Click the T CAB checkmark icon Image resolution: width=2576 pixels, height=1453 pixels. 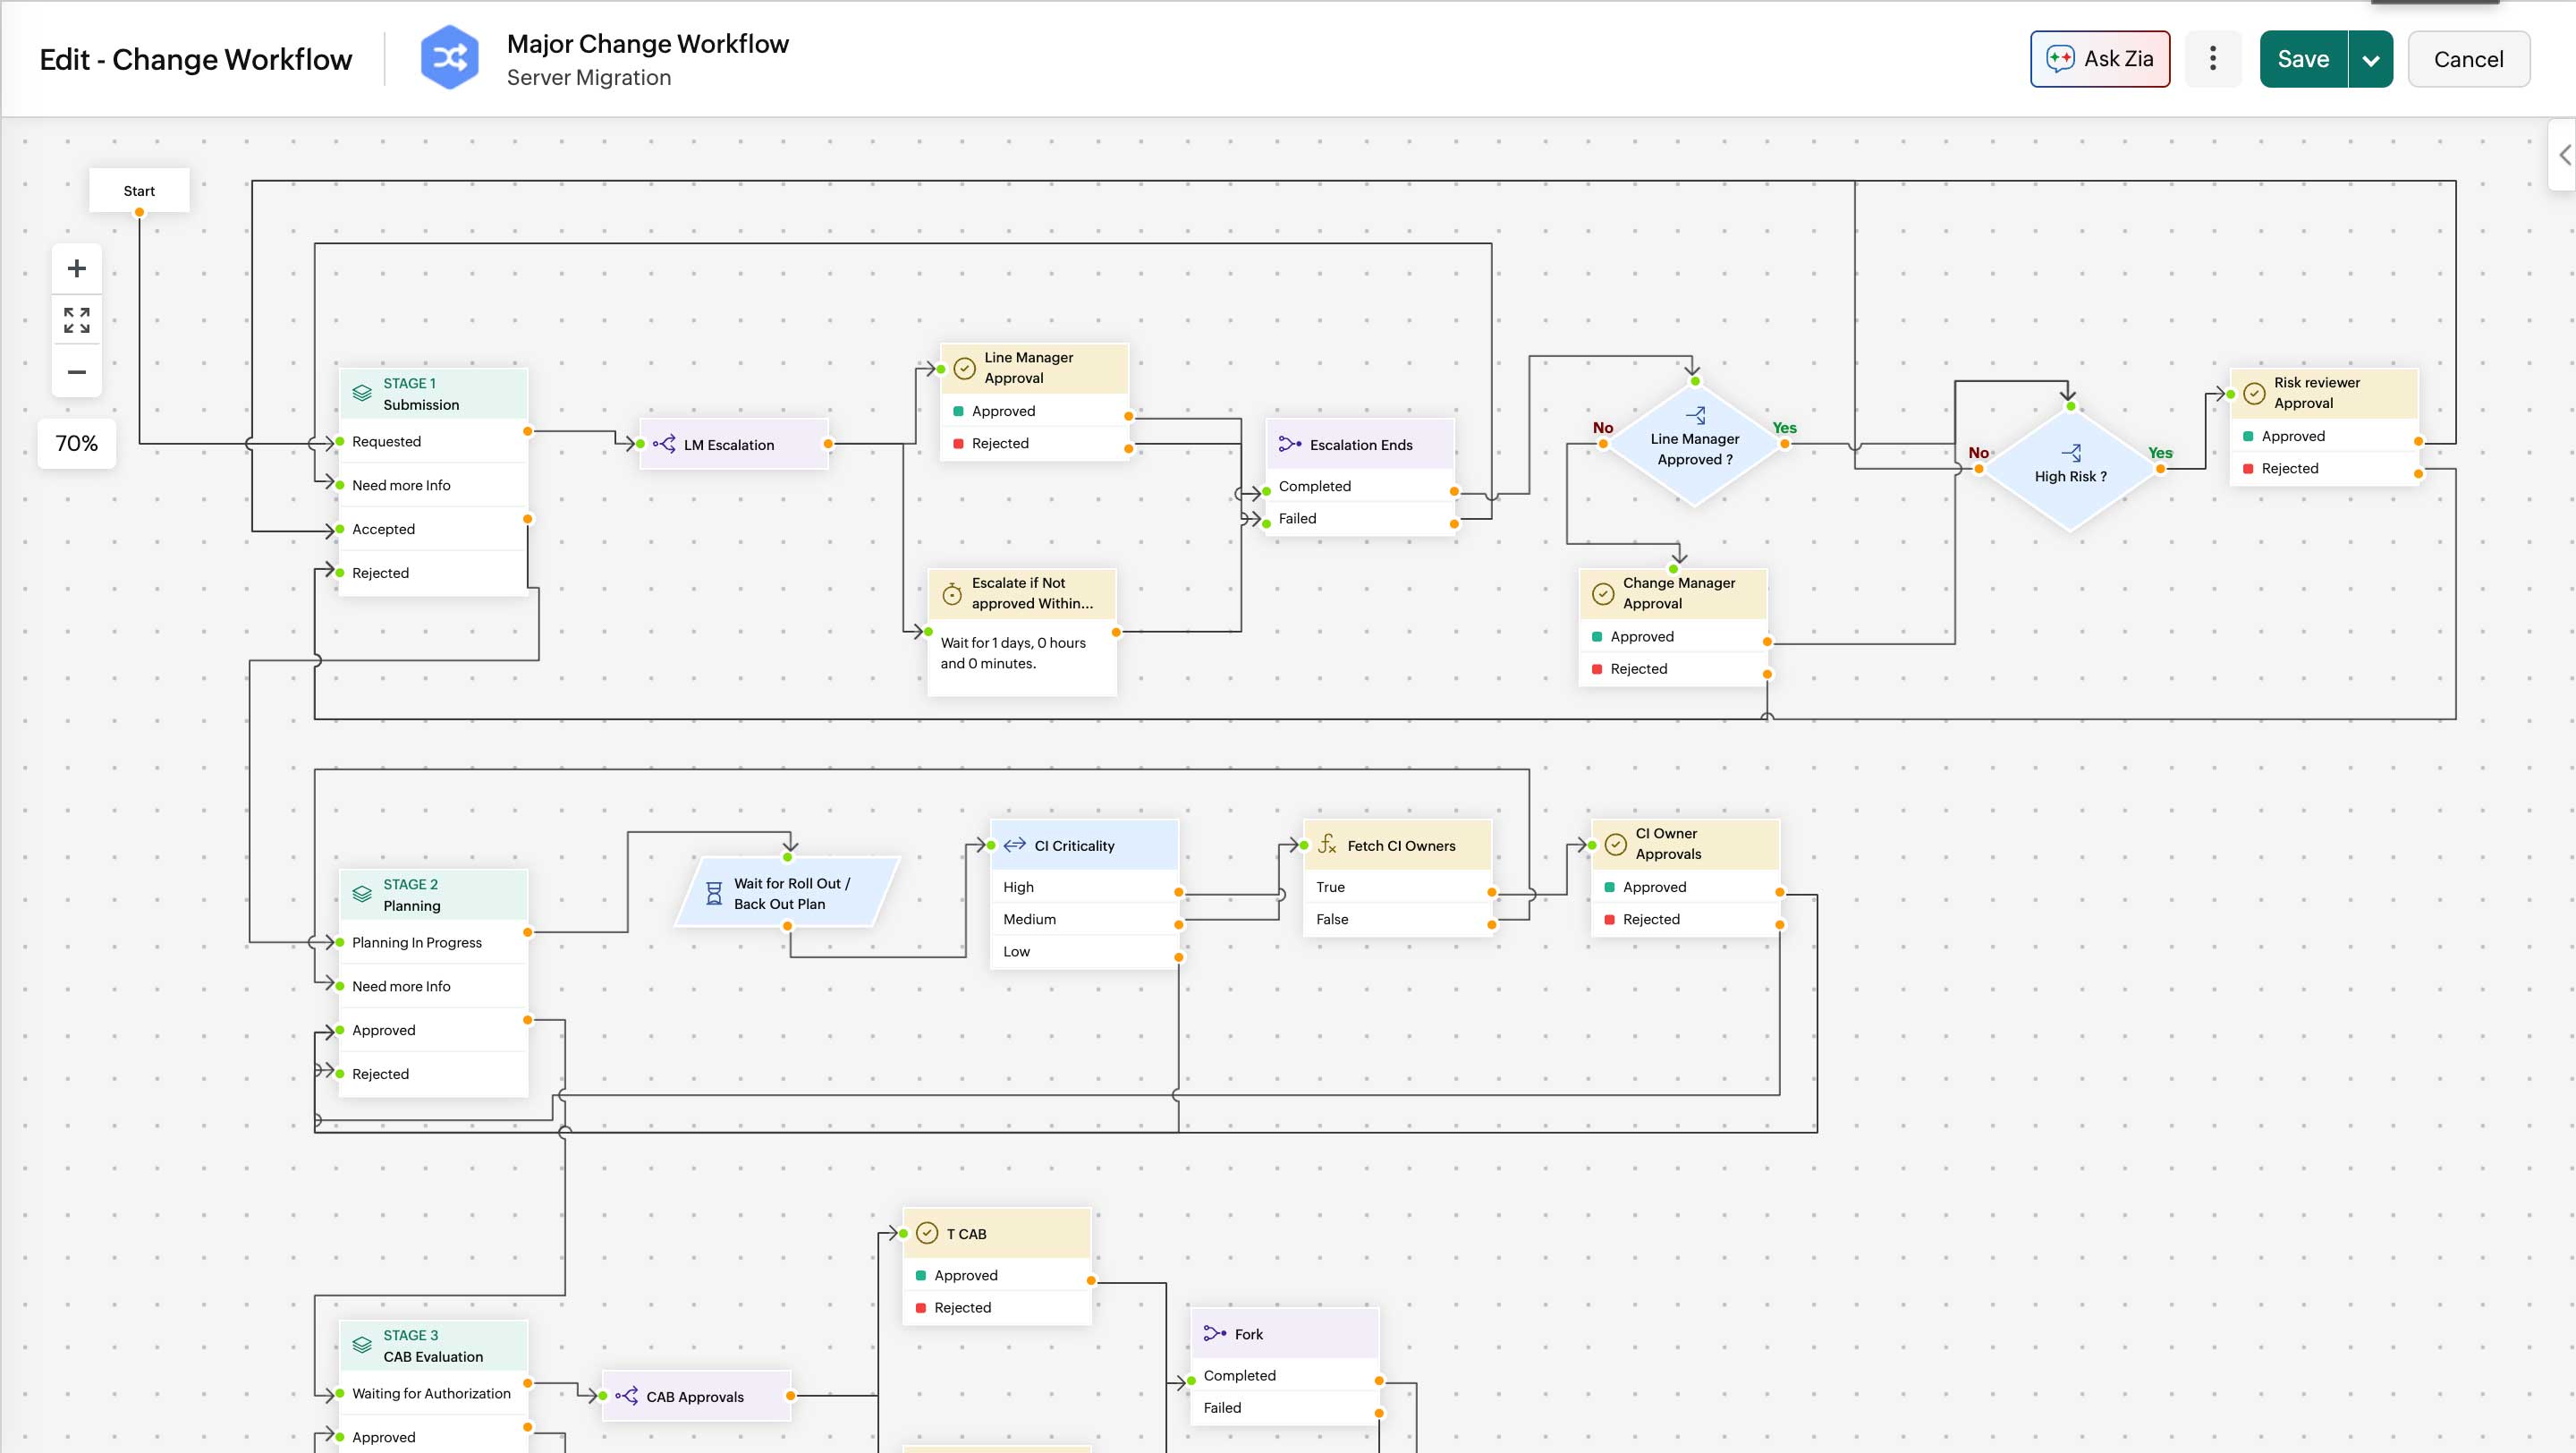coord(927,1232)
